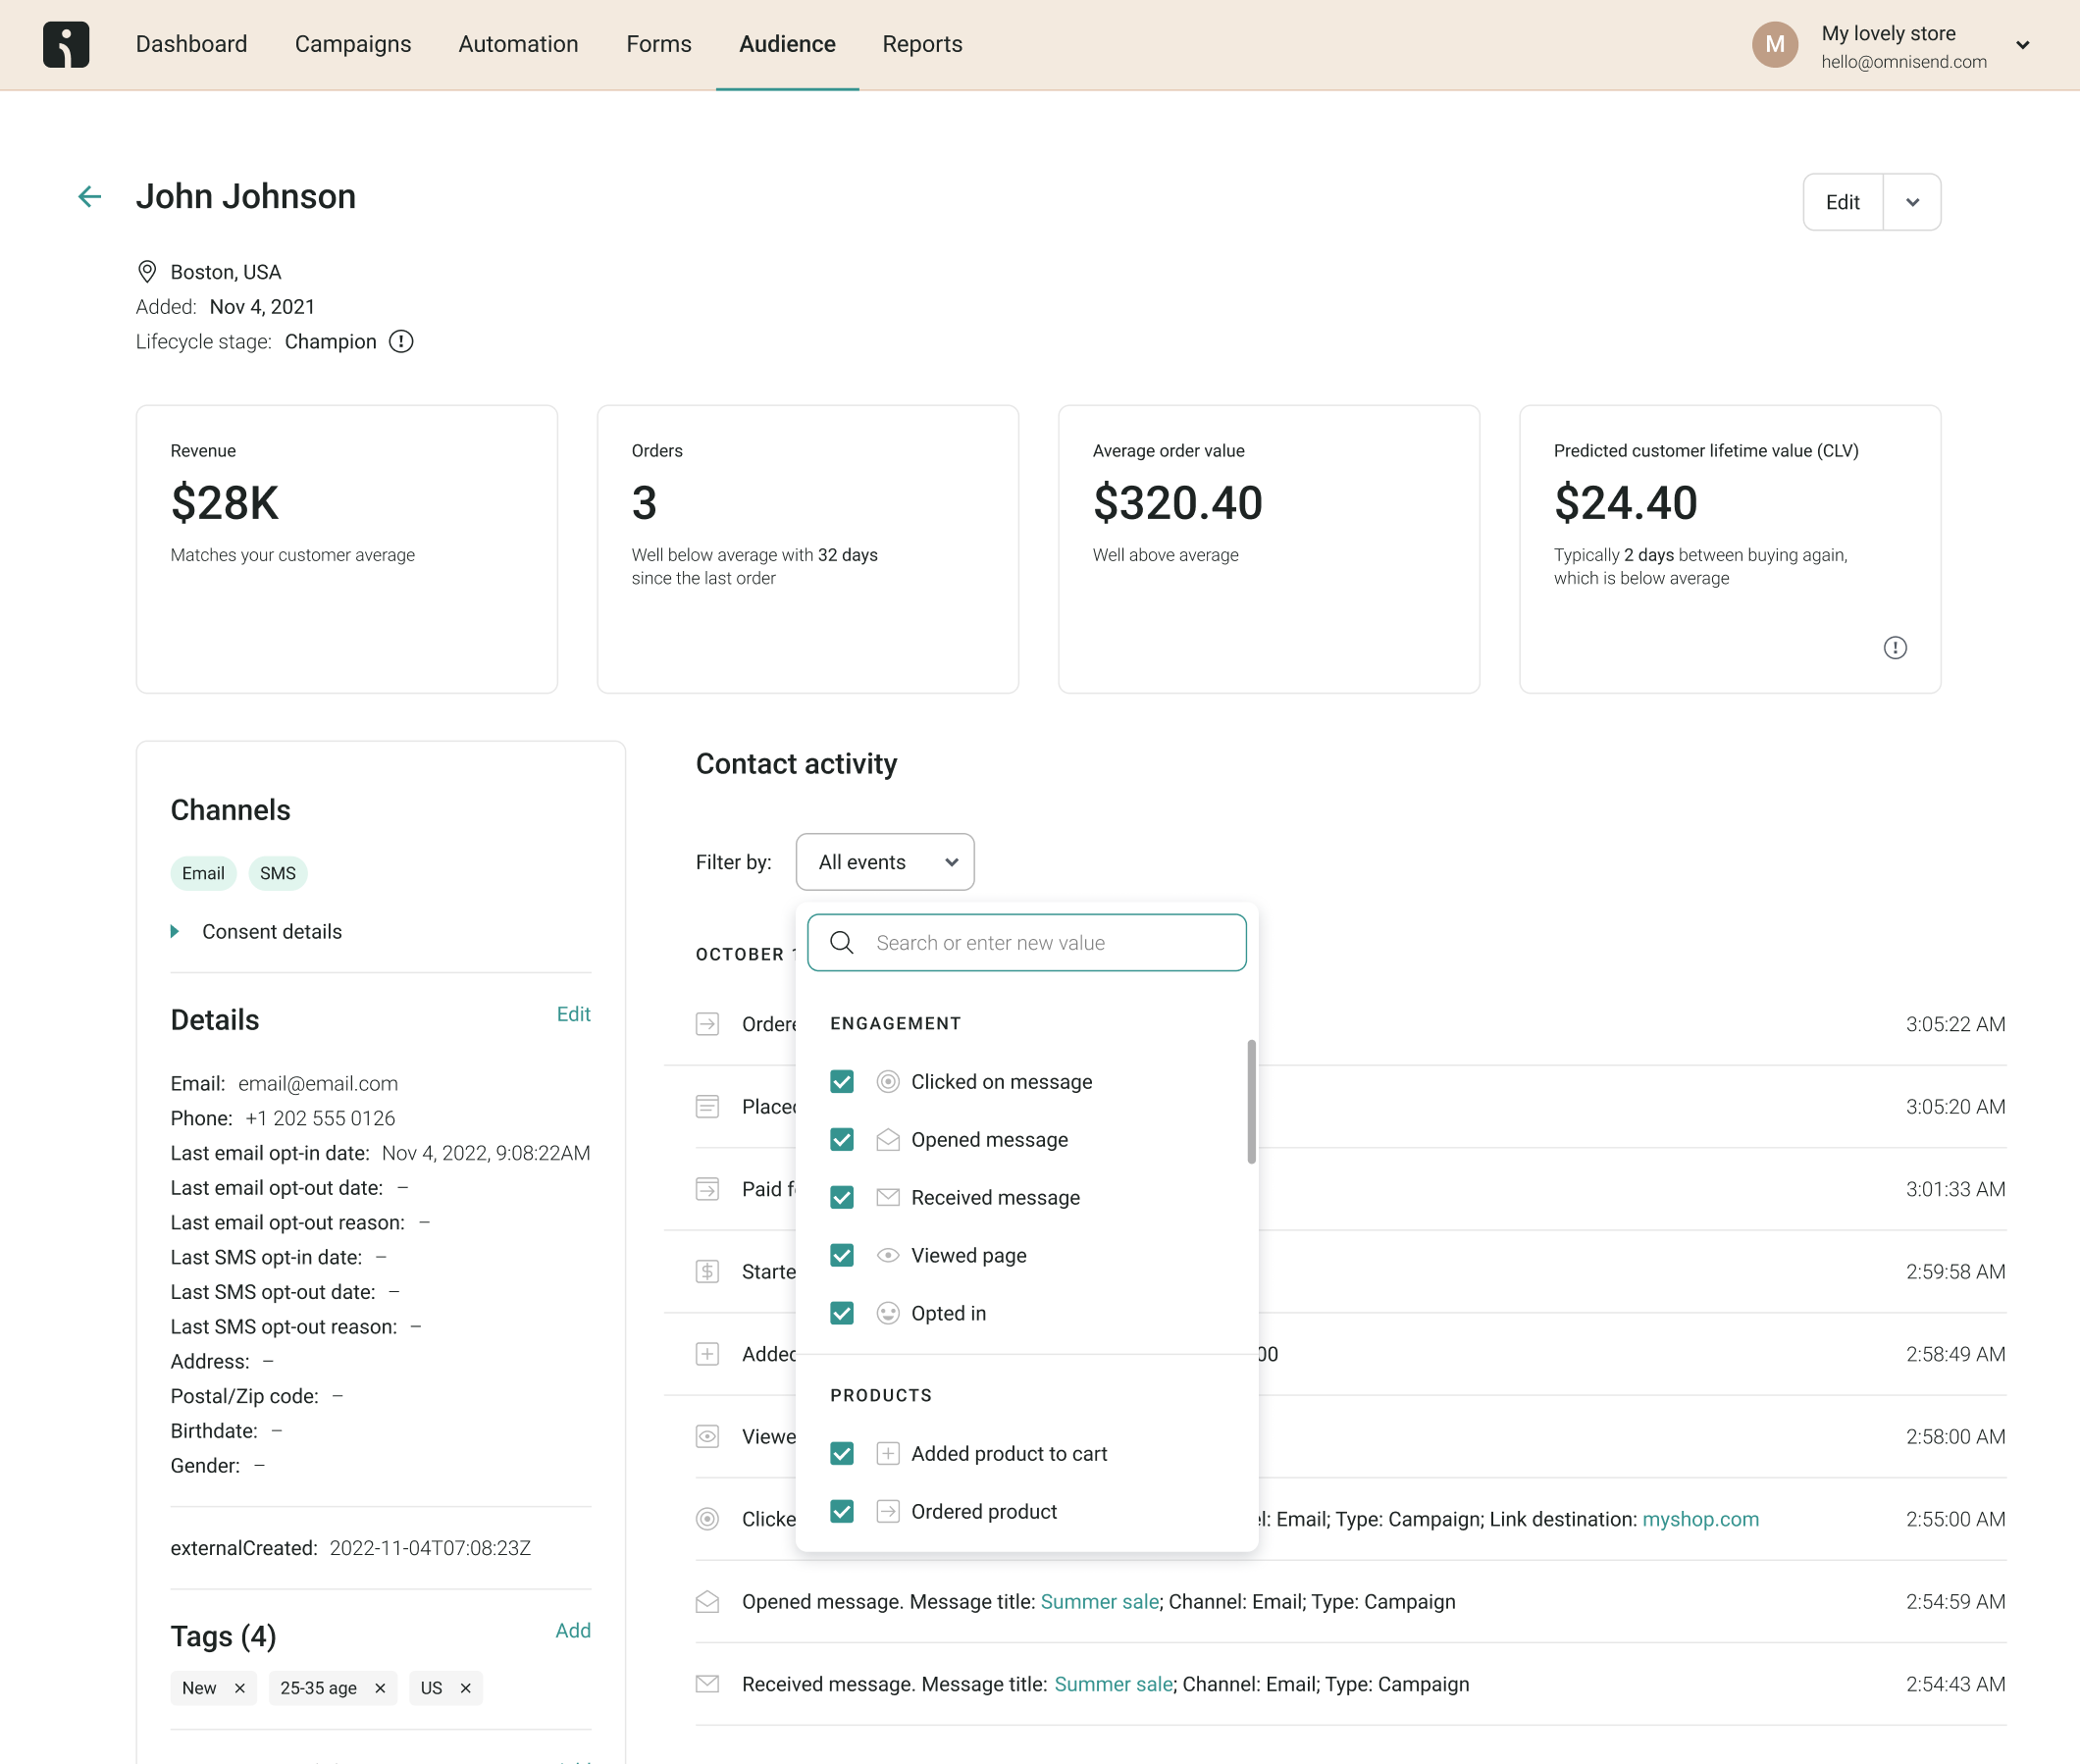Go back using the left arrow icon
Image resolution: width=2080 pixels, height=1764 pixels.
coord(90,196)
